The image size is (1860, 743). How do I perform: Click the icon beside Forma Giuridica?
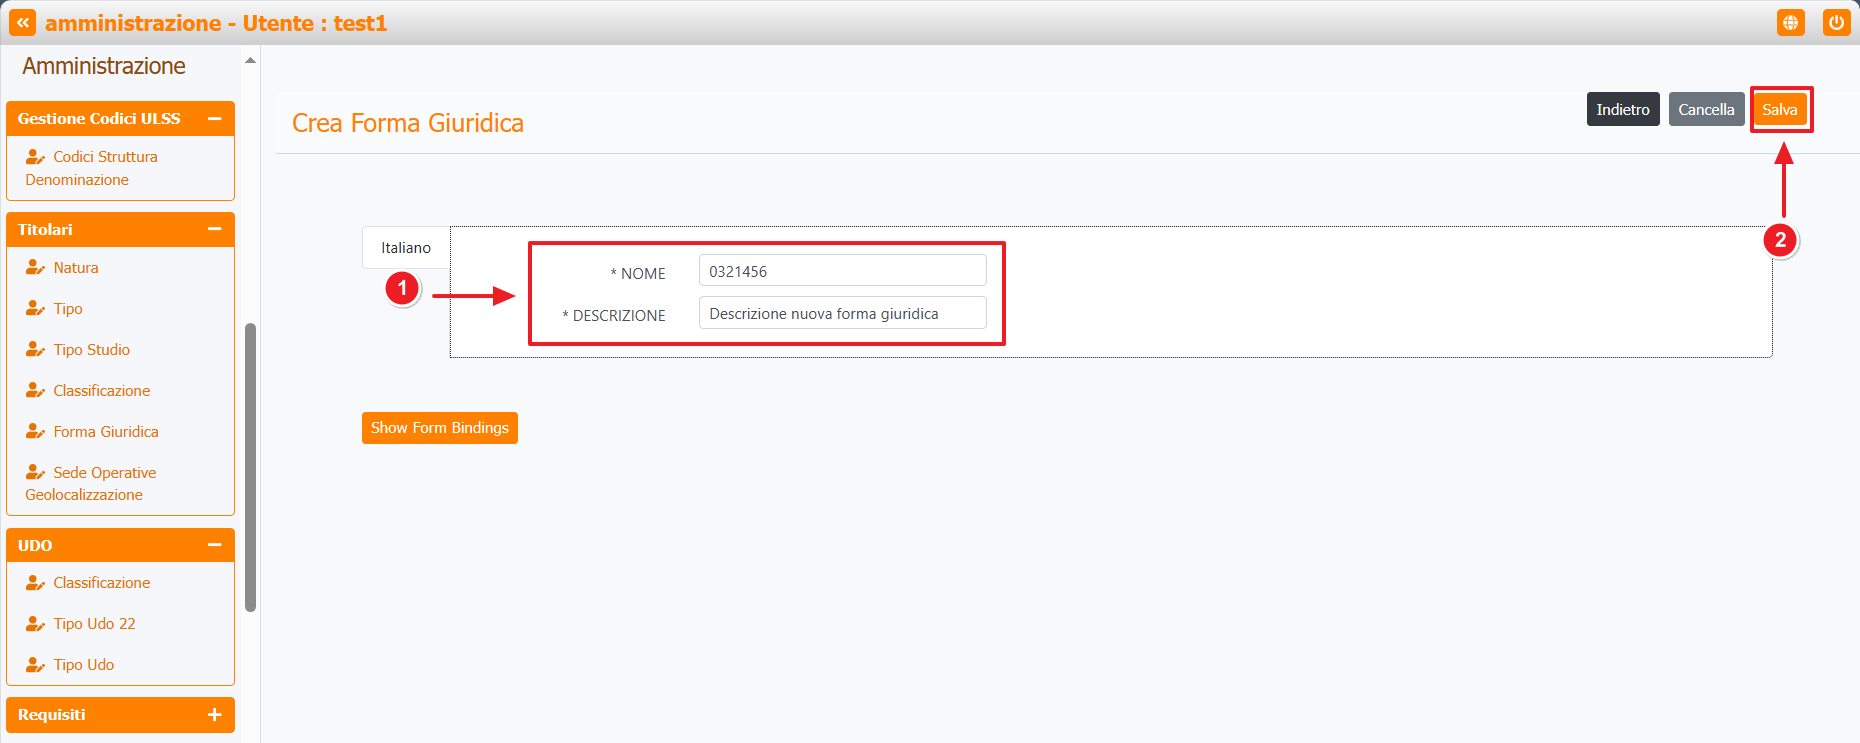click(x=35, y=432)
